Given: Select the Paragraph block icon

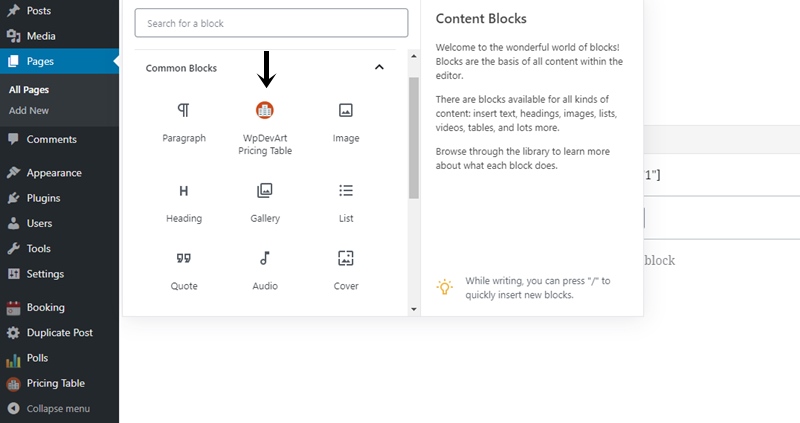Looking at the screenshot, I should point(184,110).
